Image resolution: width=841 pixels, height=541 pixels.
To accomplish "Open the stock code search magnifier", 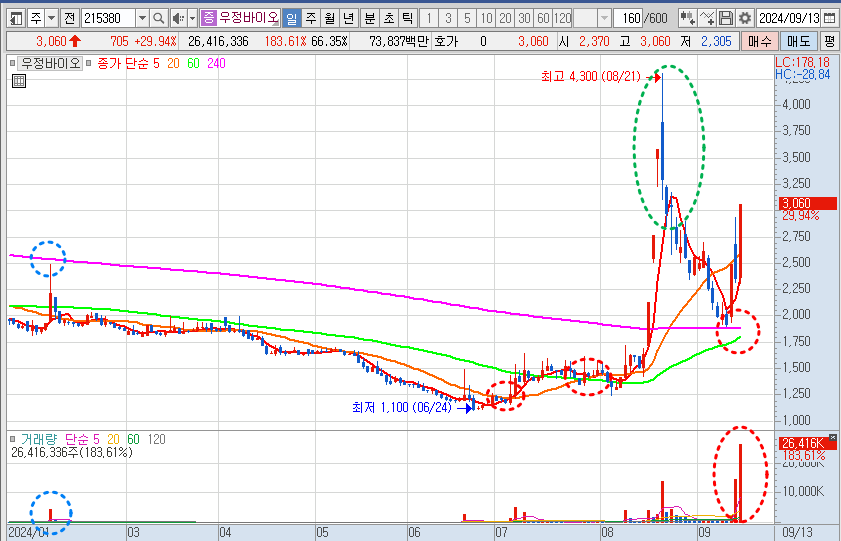I will point(158,19).
